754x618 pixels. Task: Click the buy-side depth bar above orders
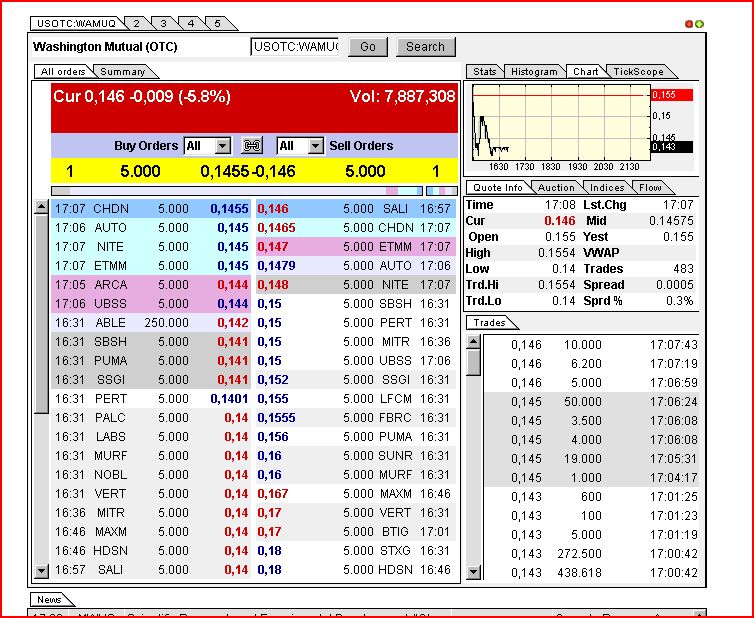pos(237,191)
